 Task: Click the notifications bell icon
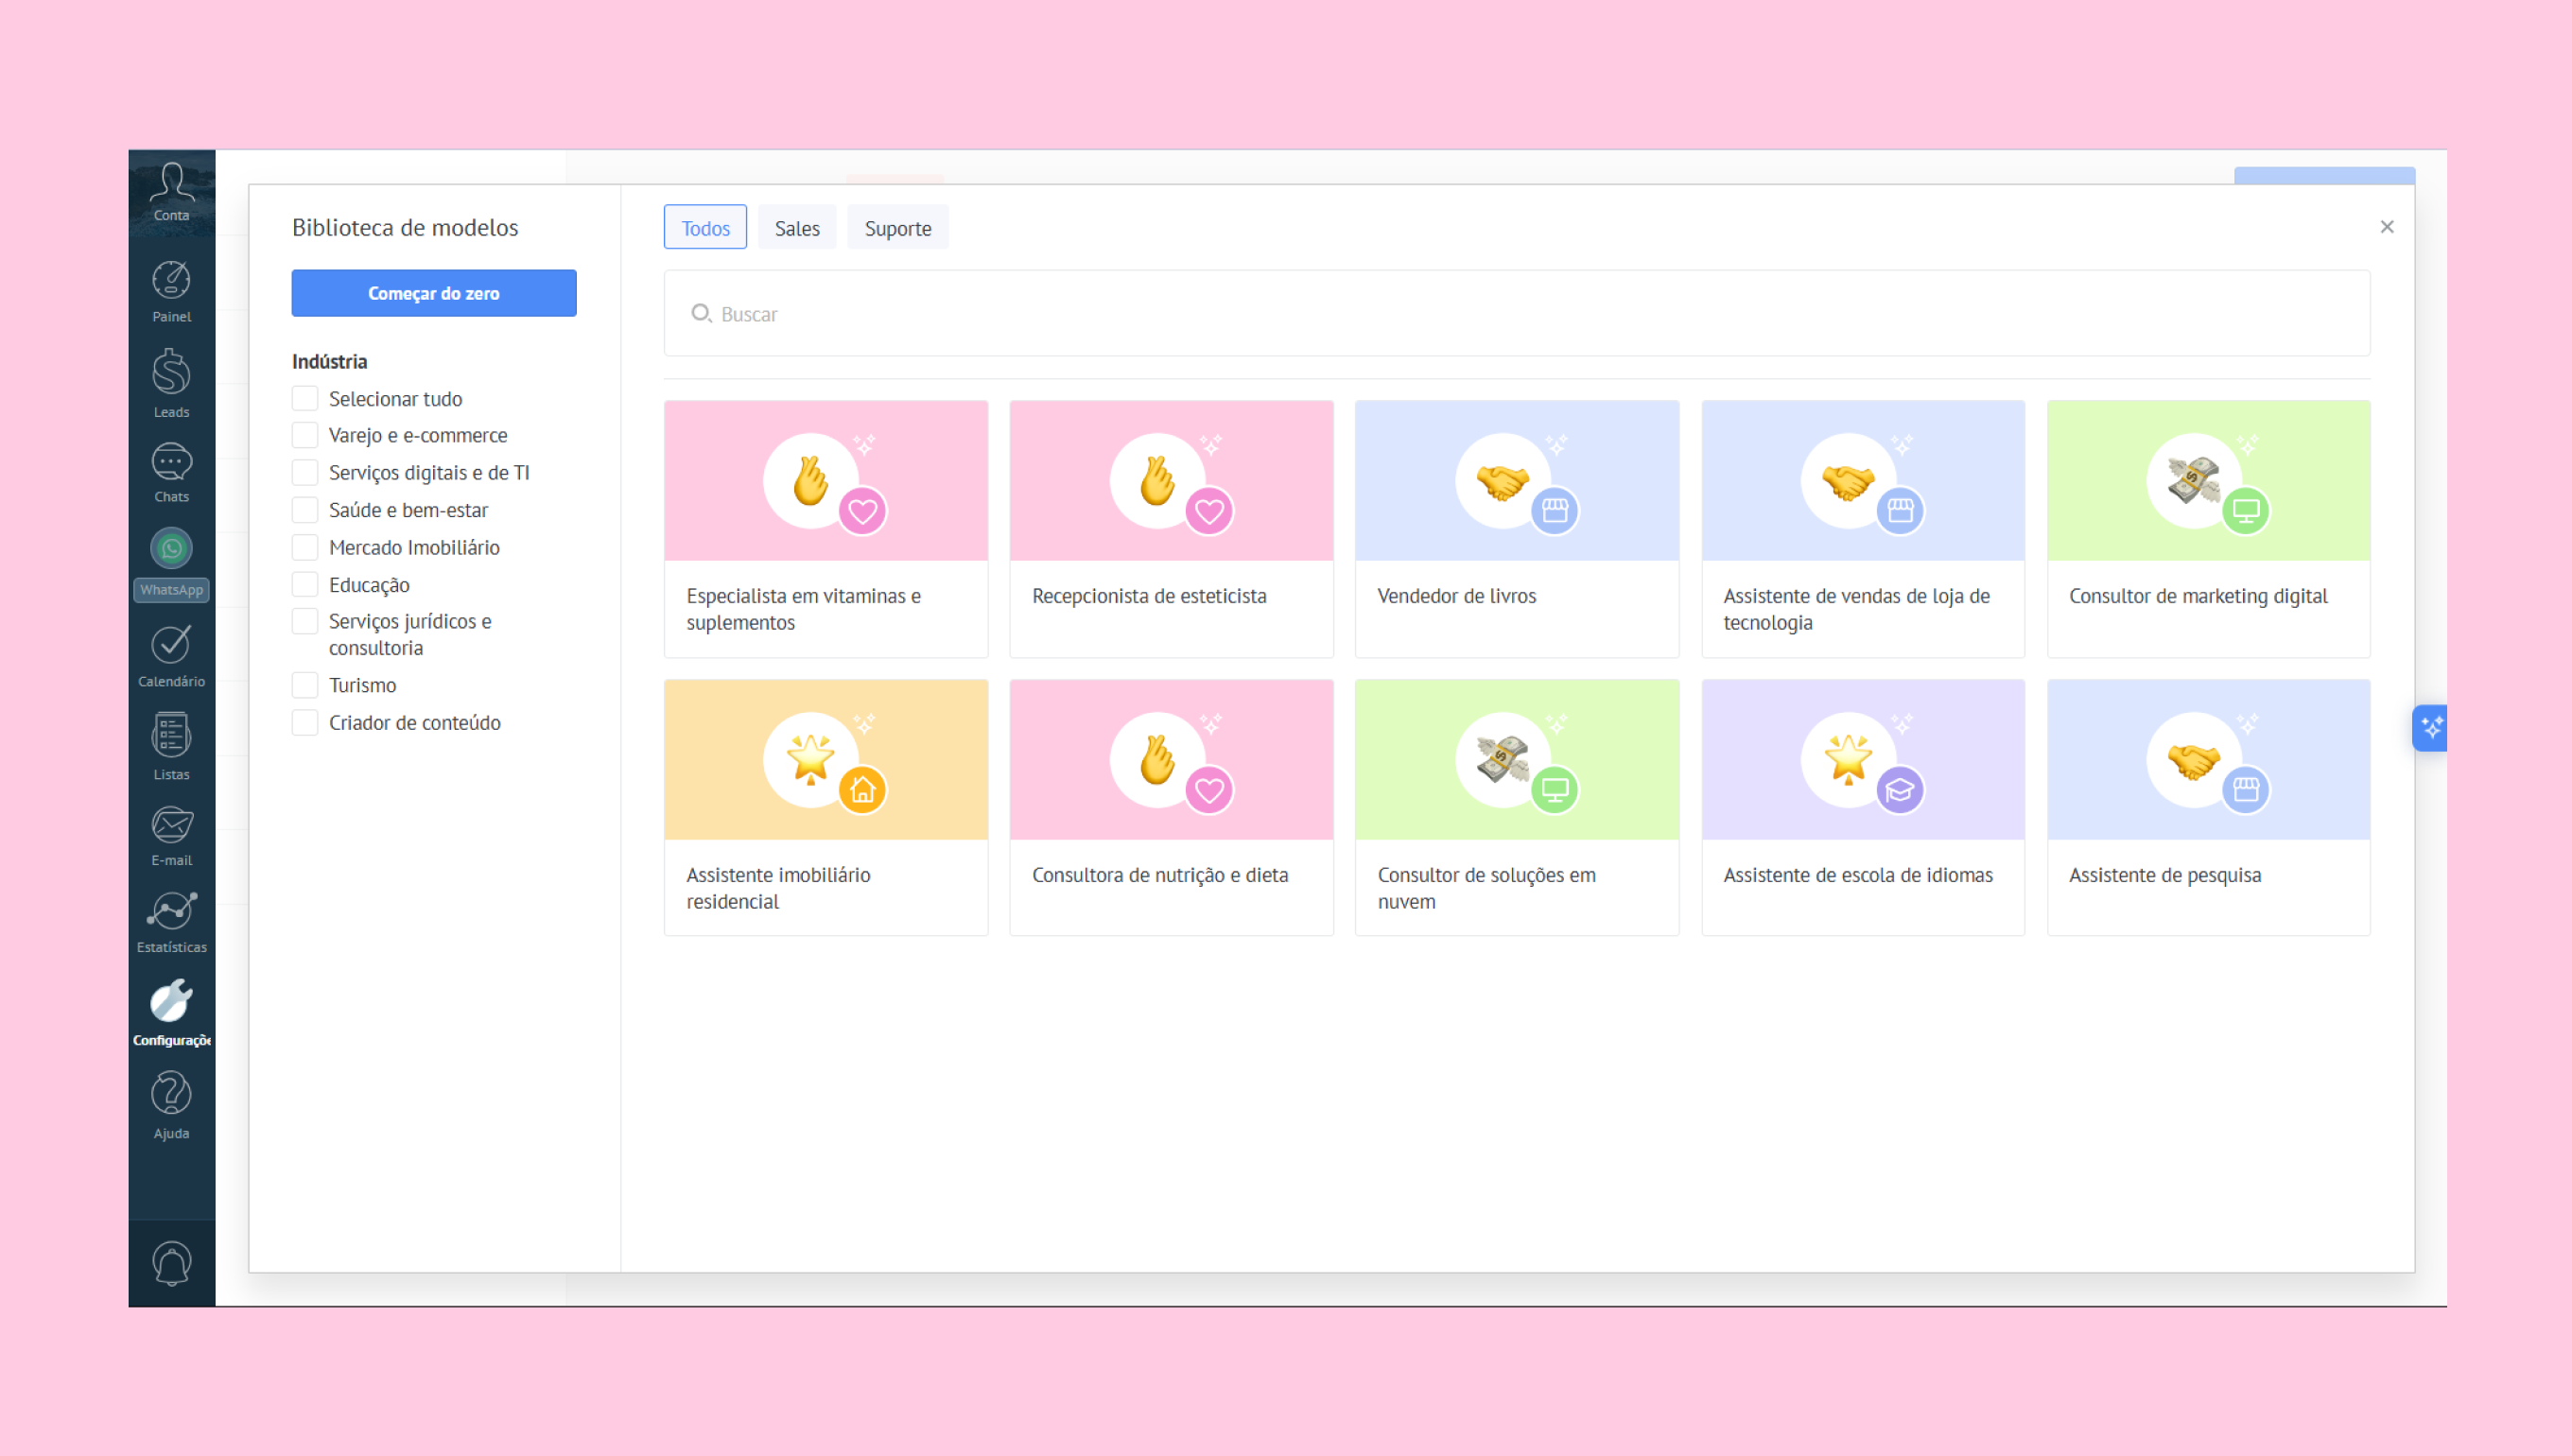(171, 1263)
